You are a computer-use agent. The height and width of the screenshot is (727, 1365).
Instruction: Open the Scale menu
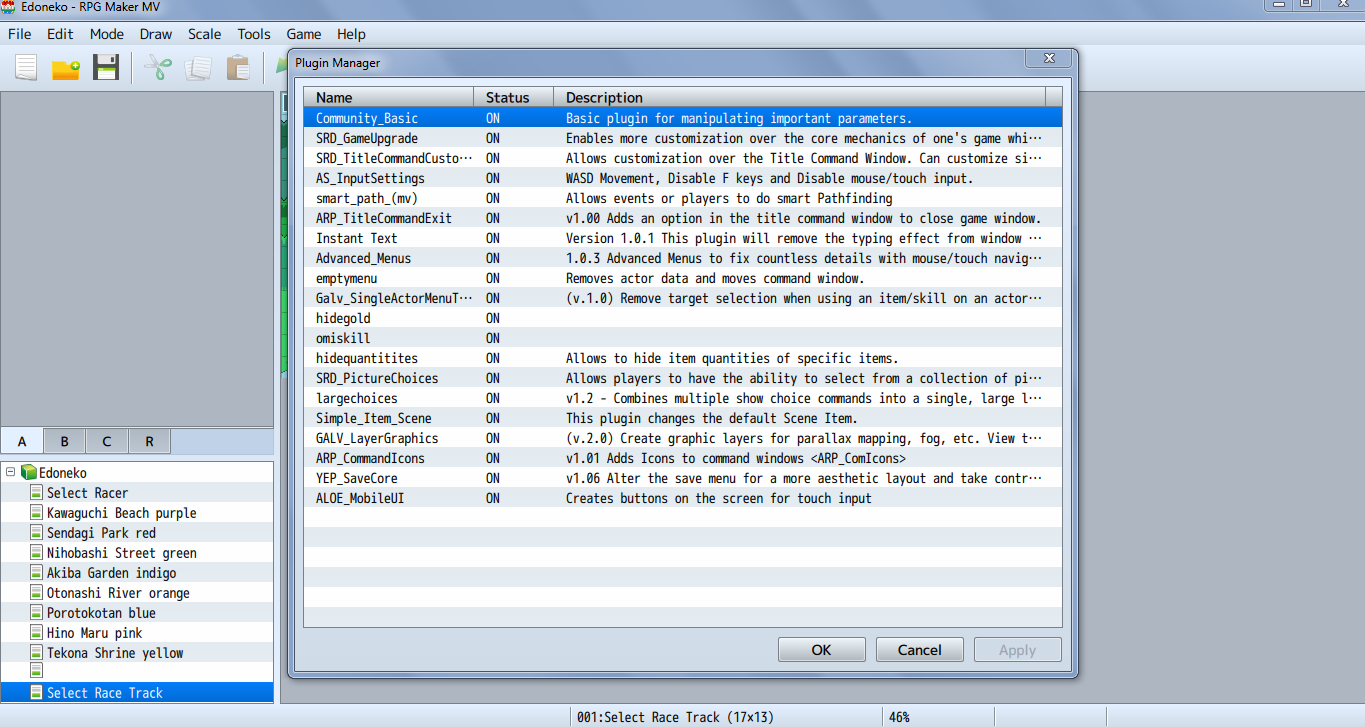205,34
